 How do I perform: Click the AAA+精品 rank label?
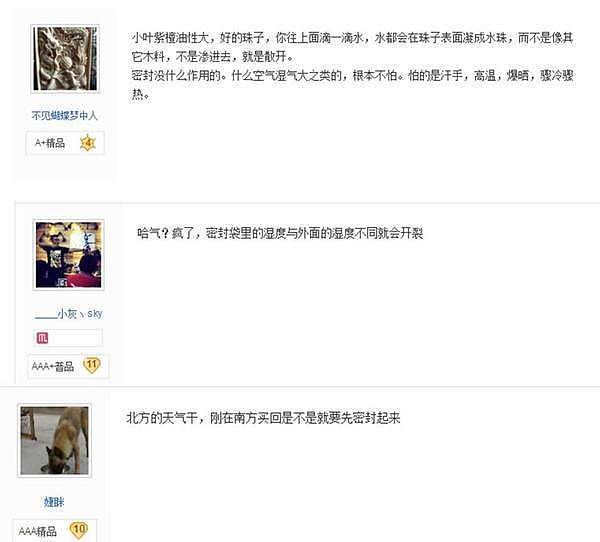[52, 366]
